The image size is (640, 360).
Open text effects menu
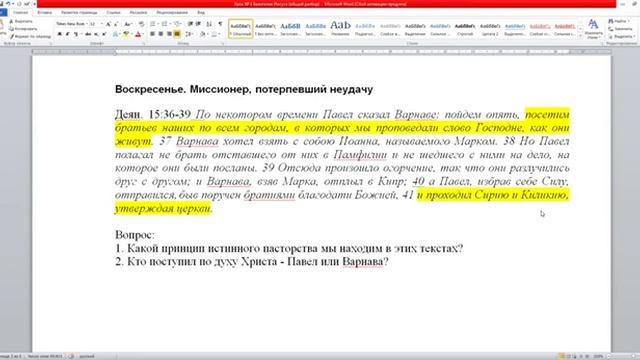click(115, 34)
